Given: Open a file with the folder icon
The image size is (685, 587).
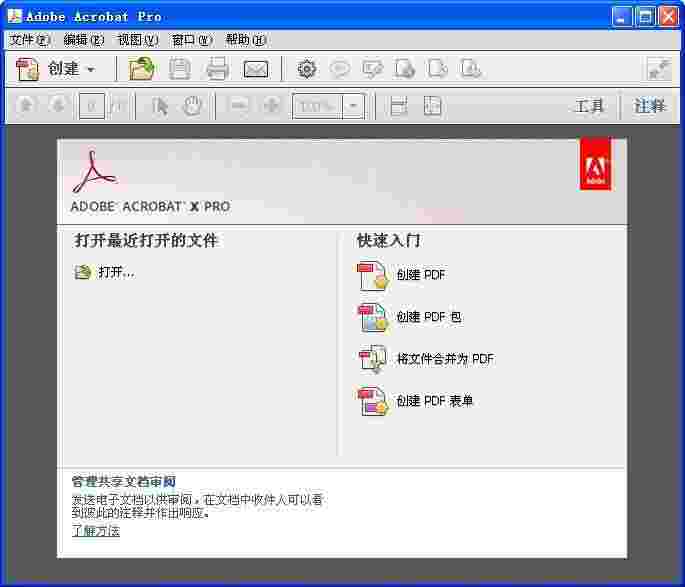Looking at the screenshot, I should tap(142, 69).
